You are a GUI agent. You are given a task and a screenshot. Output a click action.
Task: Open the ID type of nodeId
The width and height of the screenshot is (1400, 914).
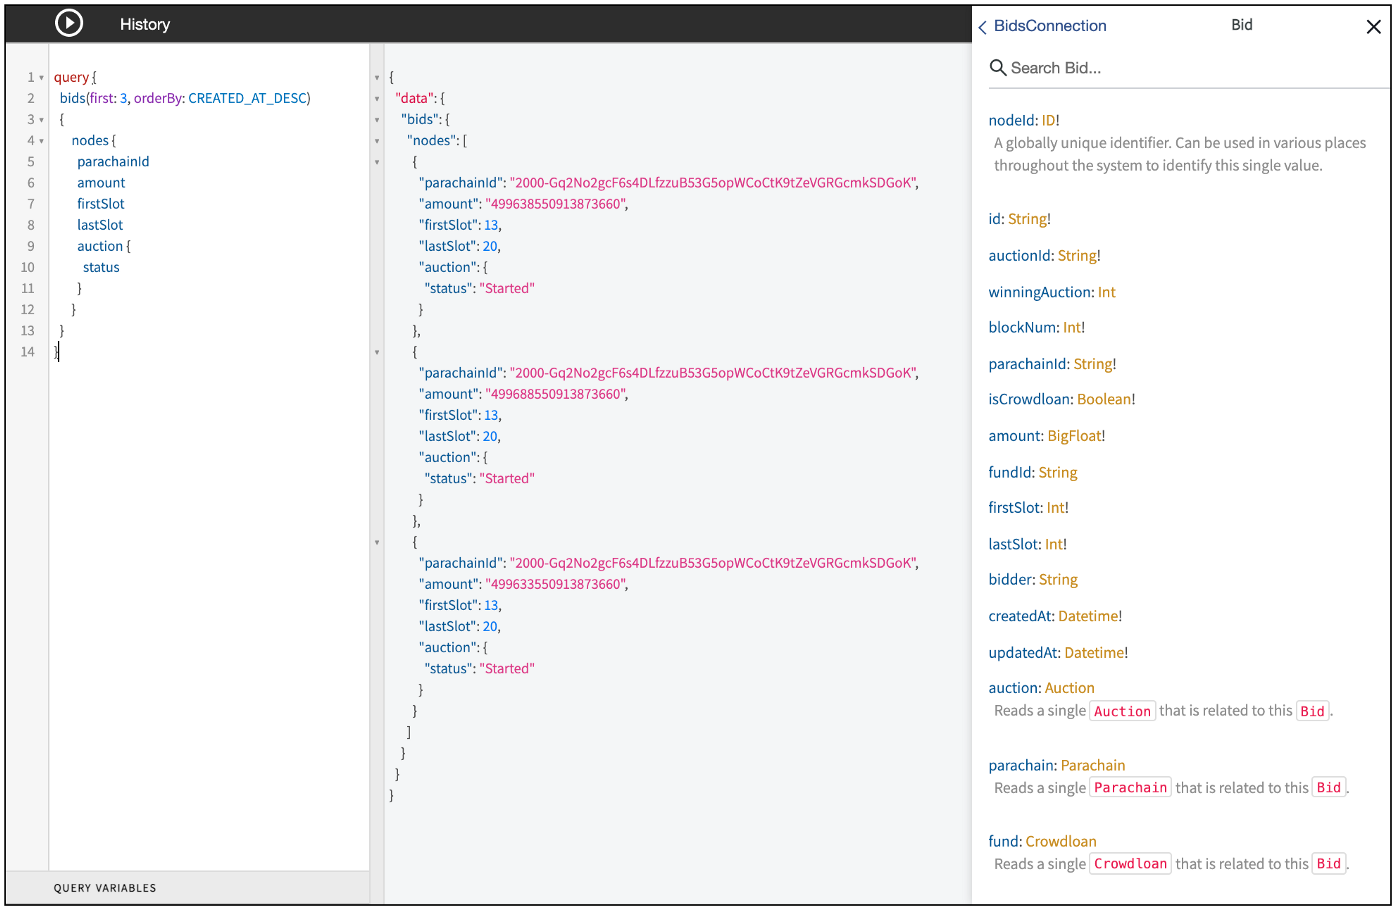[x=1048, y=120]
